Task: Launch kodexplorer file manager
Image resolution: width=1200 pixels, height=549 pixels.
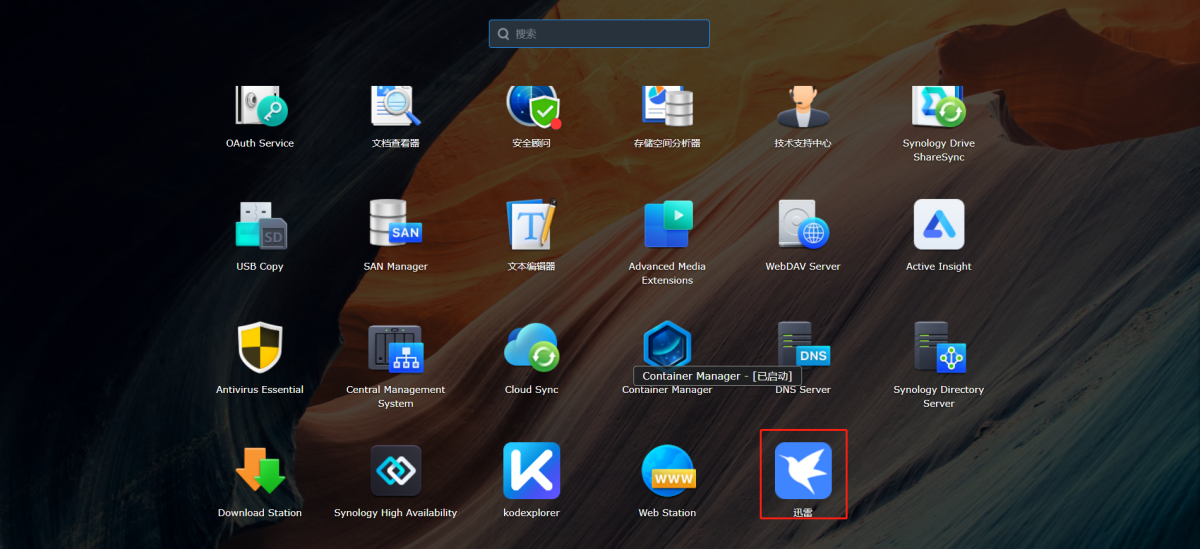Action: pyautogui.click(x=531, y=470)
